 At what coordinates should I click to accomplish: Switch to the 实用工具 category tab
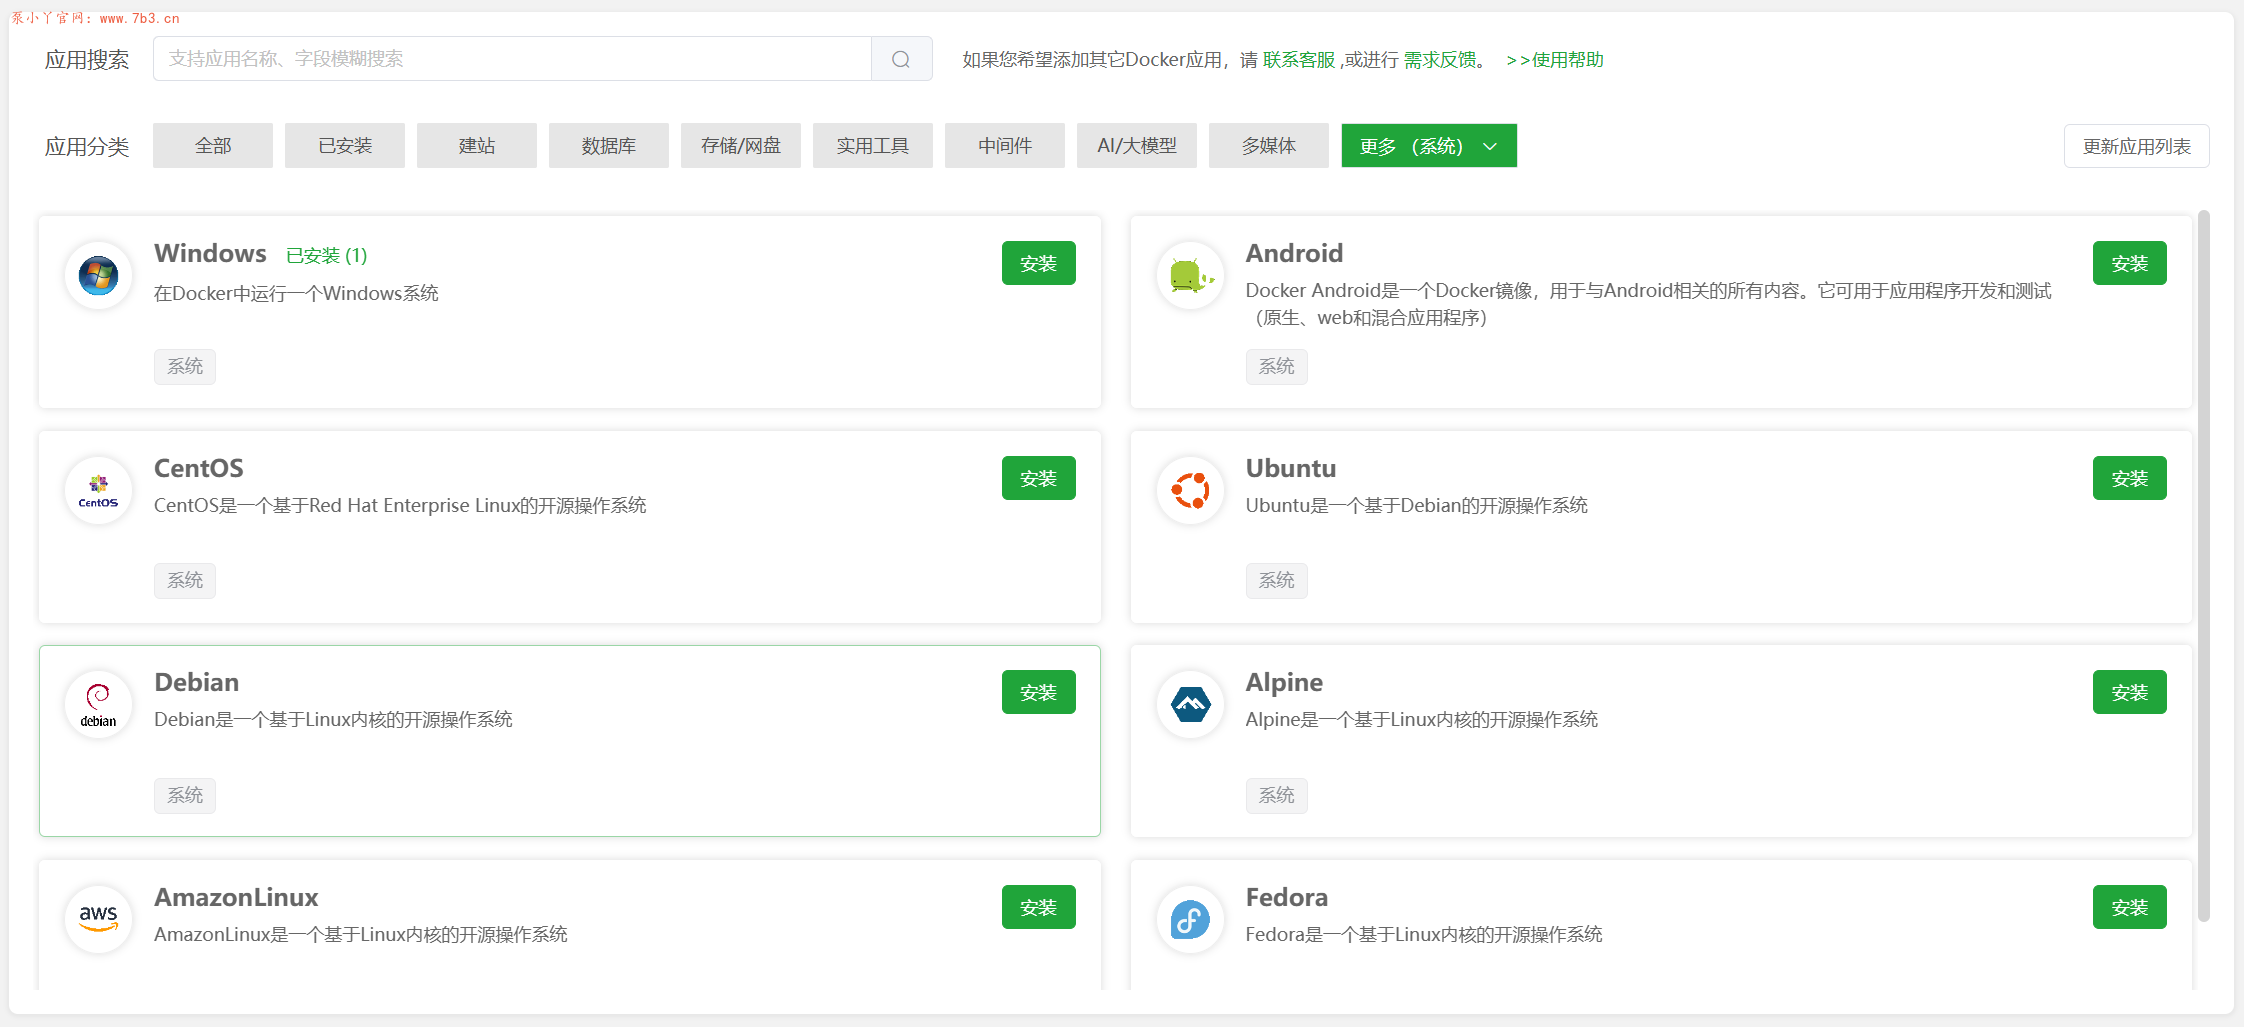click(873, 146)
